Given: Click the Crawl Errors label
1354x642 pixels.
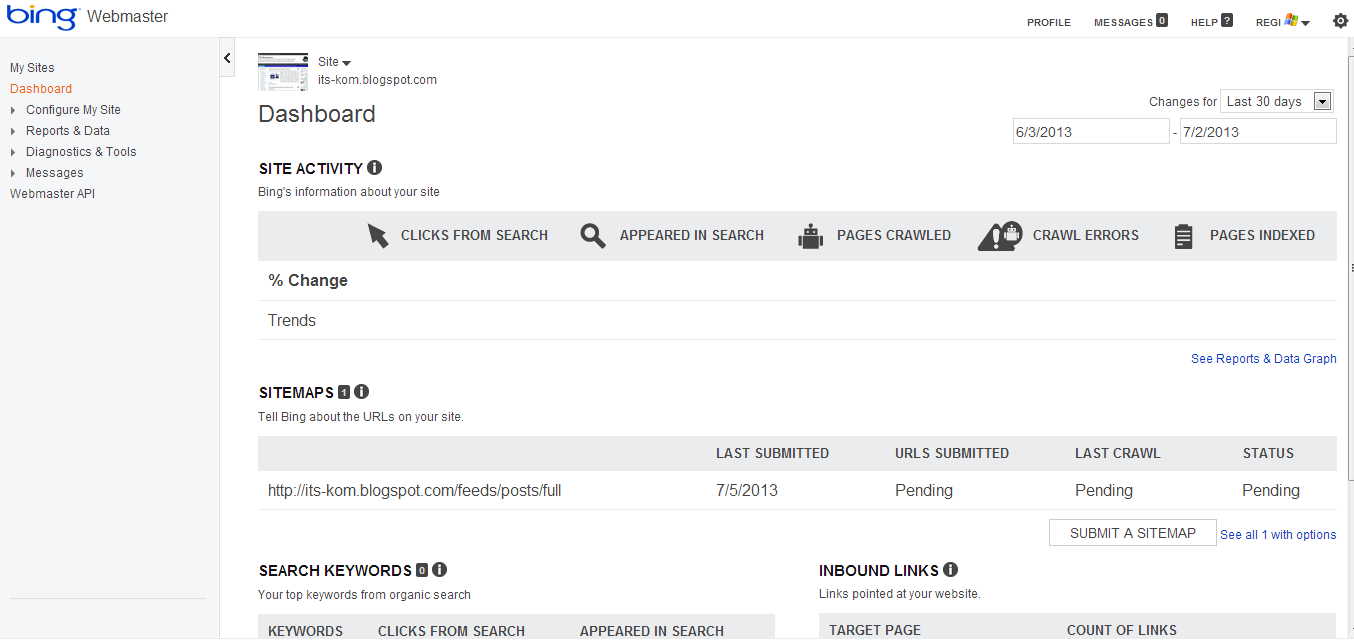Looking at the screenshot, I should pyautogui.click(x=1086, y=236).
